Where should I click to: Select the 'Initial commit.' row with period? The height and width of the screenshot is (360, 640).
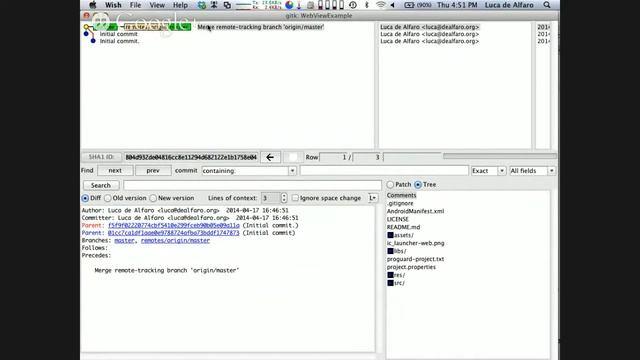[x=119, y=41]
